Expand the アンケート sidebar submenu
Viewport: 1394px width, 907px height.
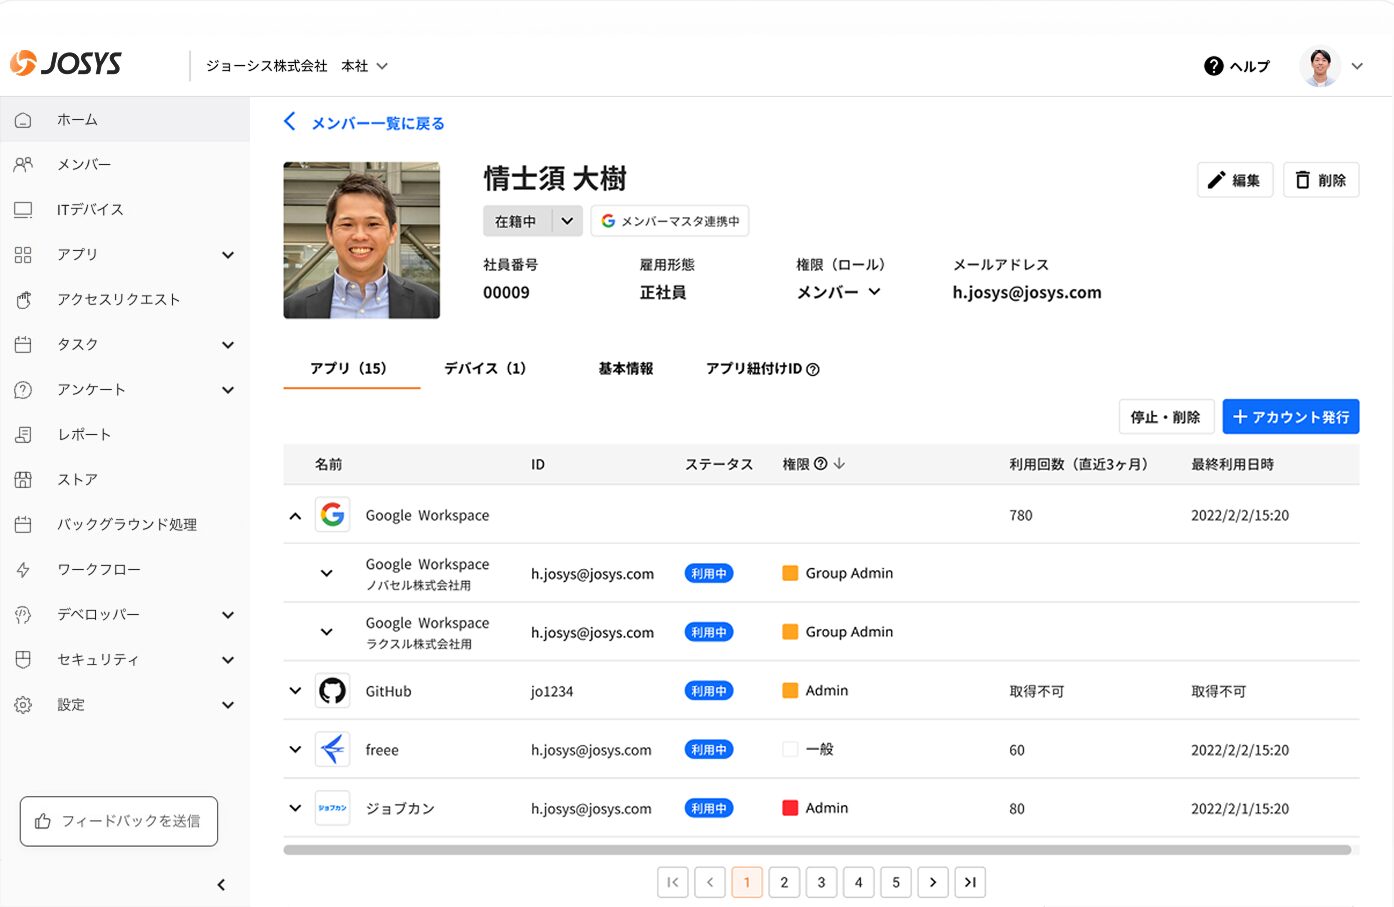coord(228,390)
